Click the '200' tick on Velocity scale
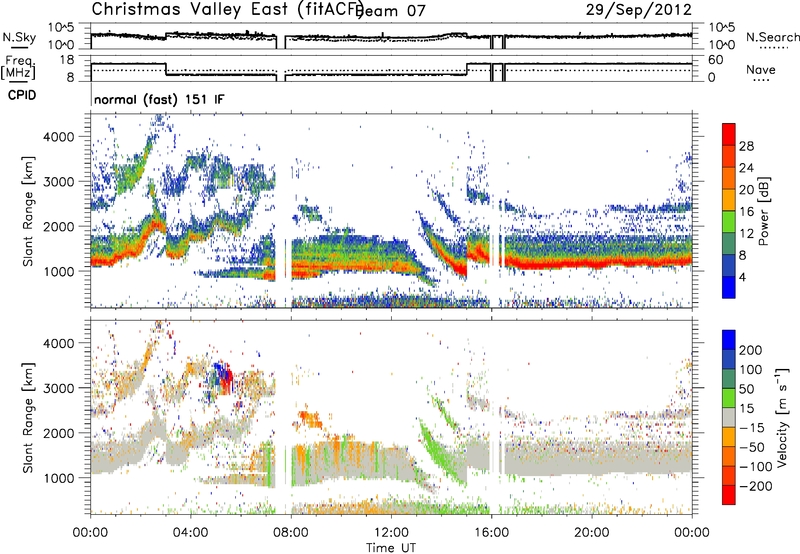This screenshot has width=800, height=554. pyautogui.click(x=750, y=350)
